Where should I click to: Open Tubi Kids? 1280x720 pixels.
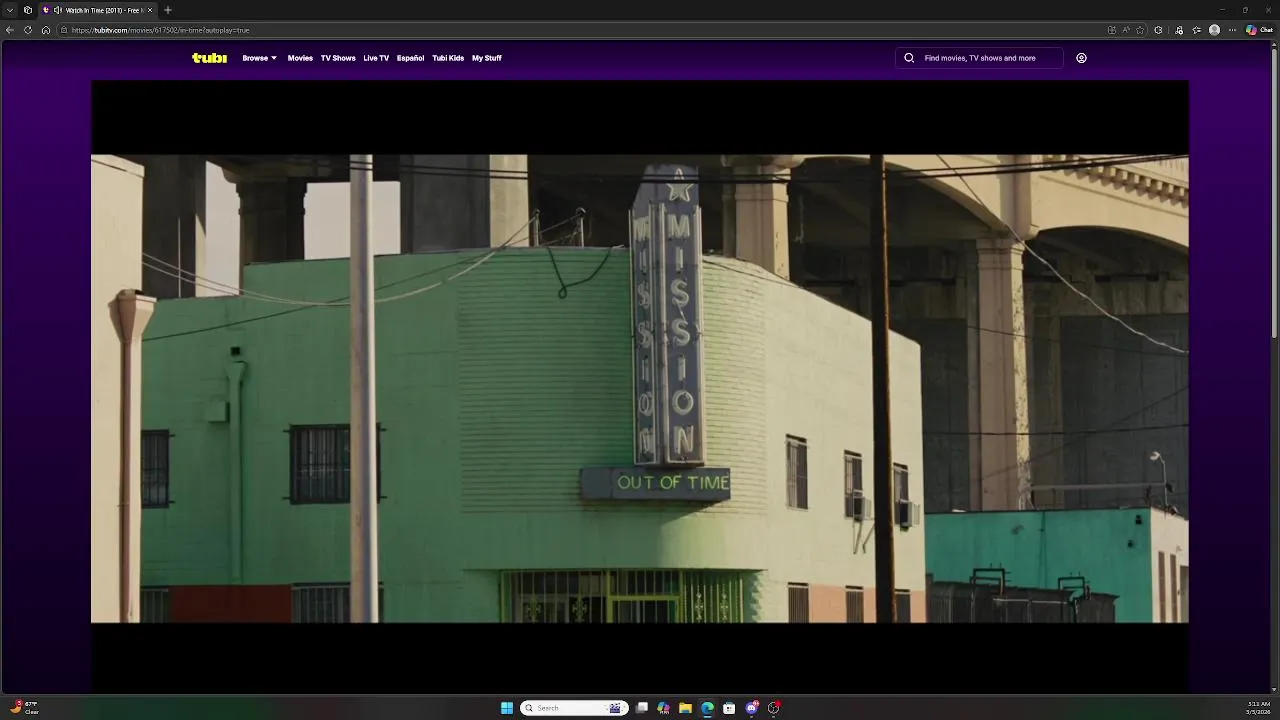448,58
